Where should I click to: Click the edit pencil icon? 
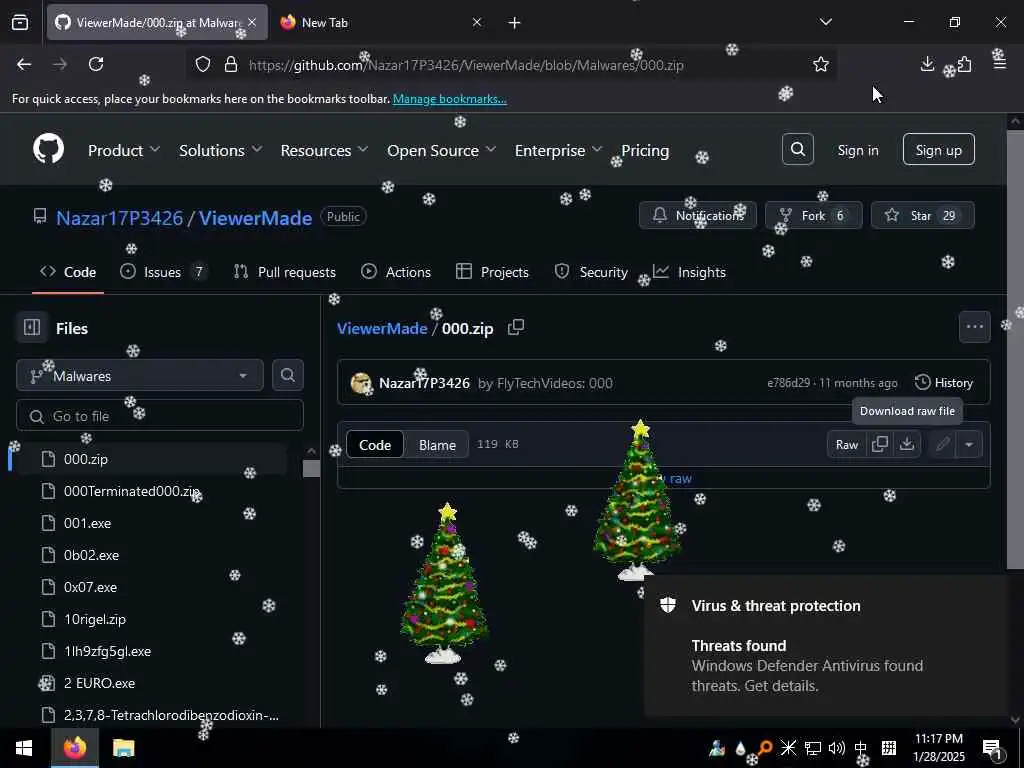click(942, 444)
